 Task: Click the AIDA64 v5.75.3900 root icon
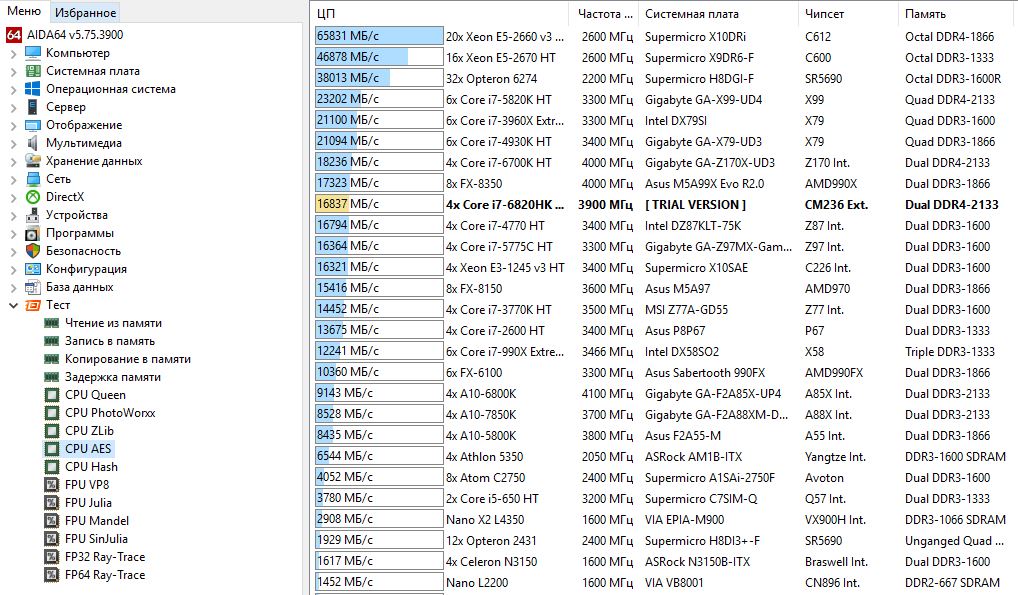[x=14, y=35]
